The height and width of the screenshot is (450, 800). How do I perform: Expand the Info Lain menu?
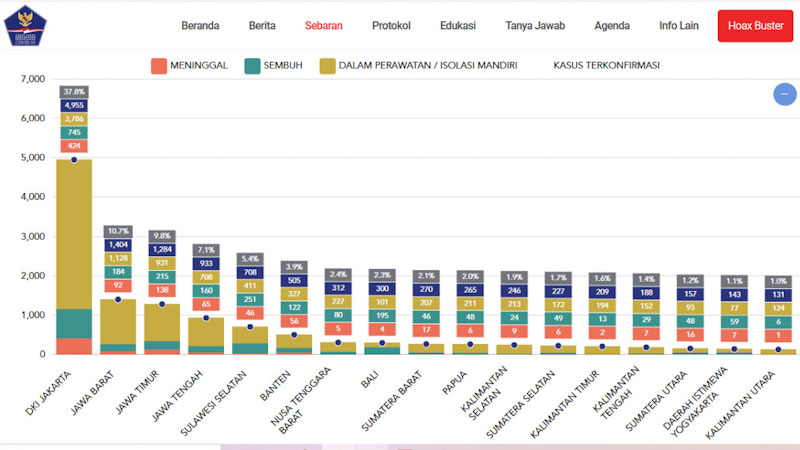tap(680, 26)
